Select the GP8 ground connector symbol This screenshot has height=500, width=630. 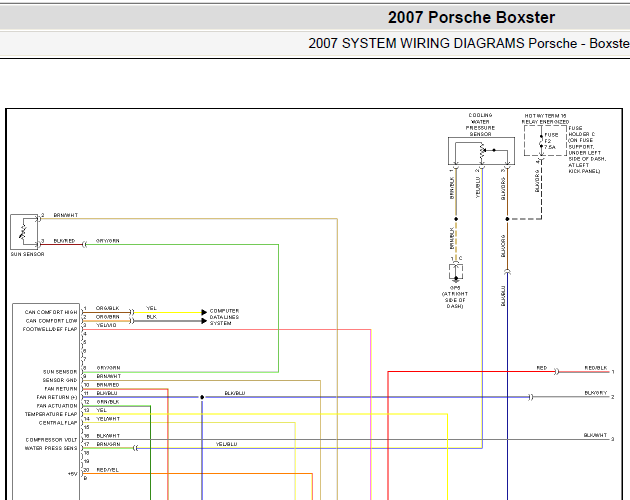click(456, 271)
